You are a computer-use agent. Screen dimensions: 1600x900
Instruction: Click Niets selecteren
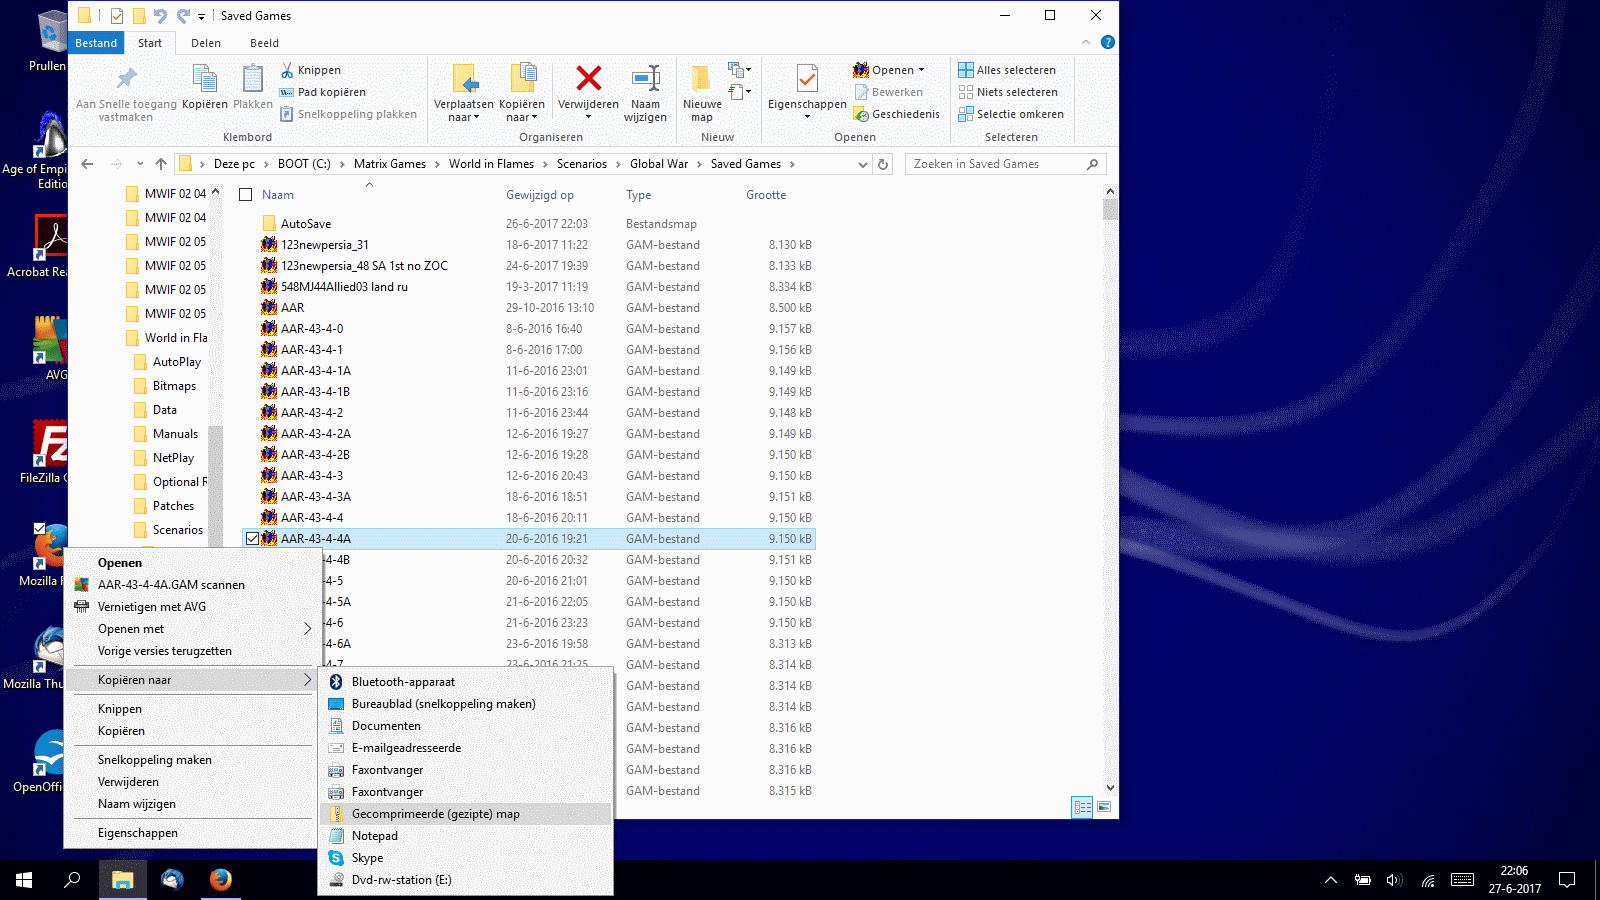tap(1008, 92)
